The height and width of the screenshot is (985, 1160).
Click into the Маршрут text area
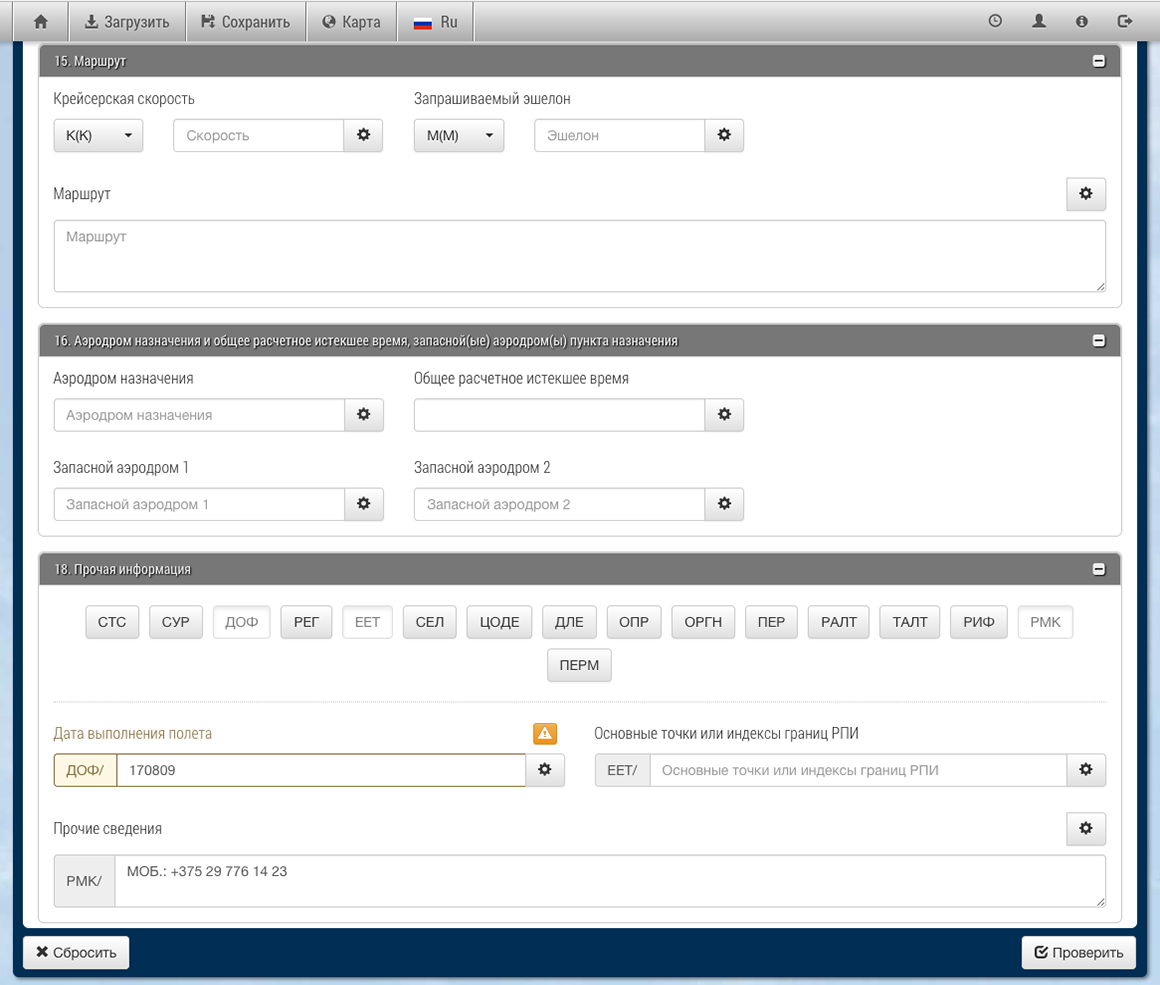click(x=579, y=256)
